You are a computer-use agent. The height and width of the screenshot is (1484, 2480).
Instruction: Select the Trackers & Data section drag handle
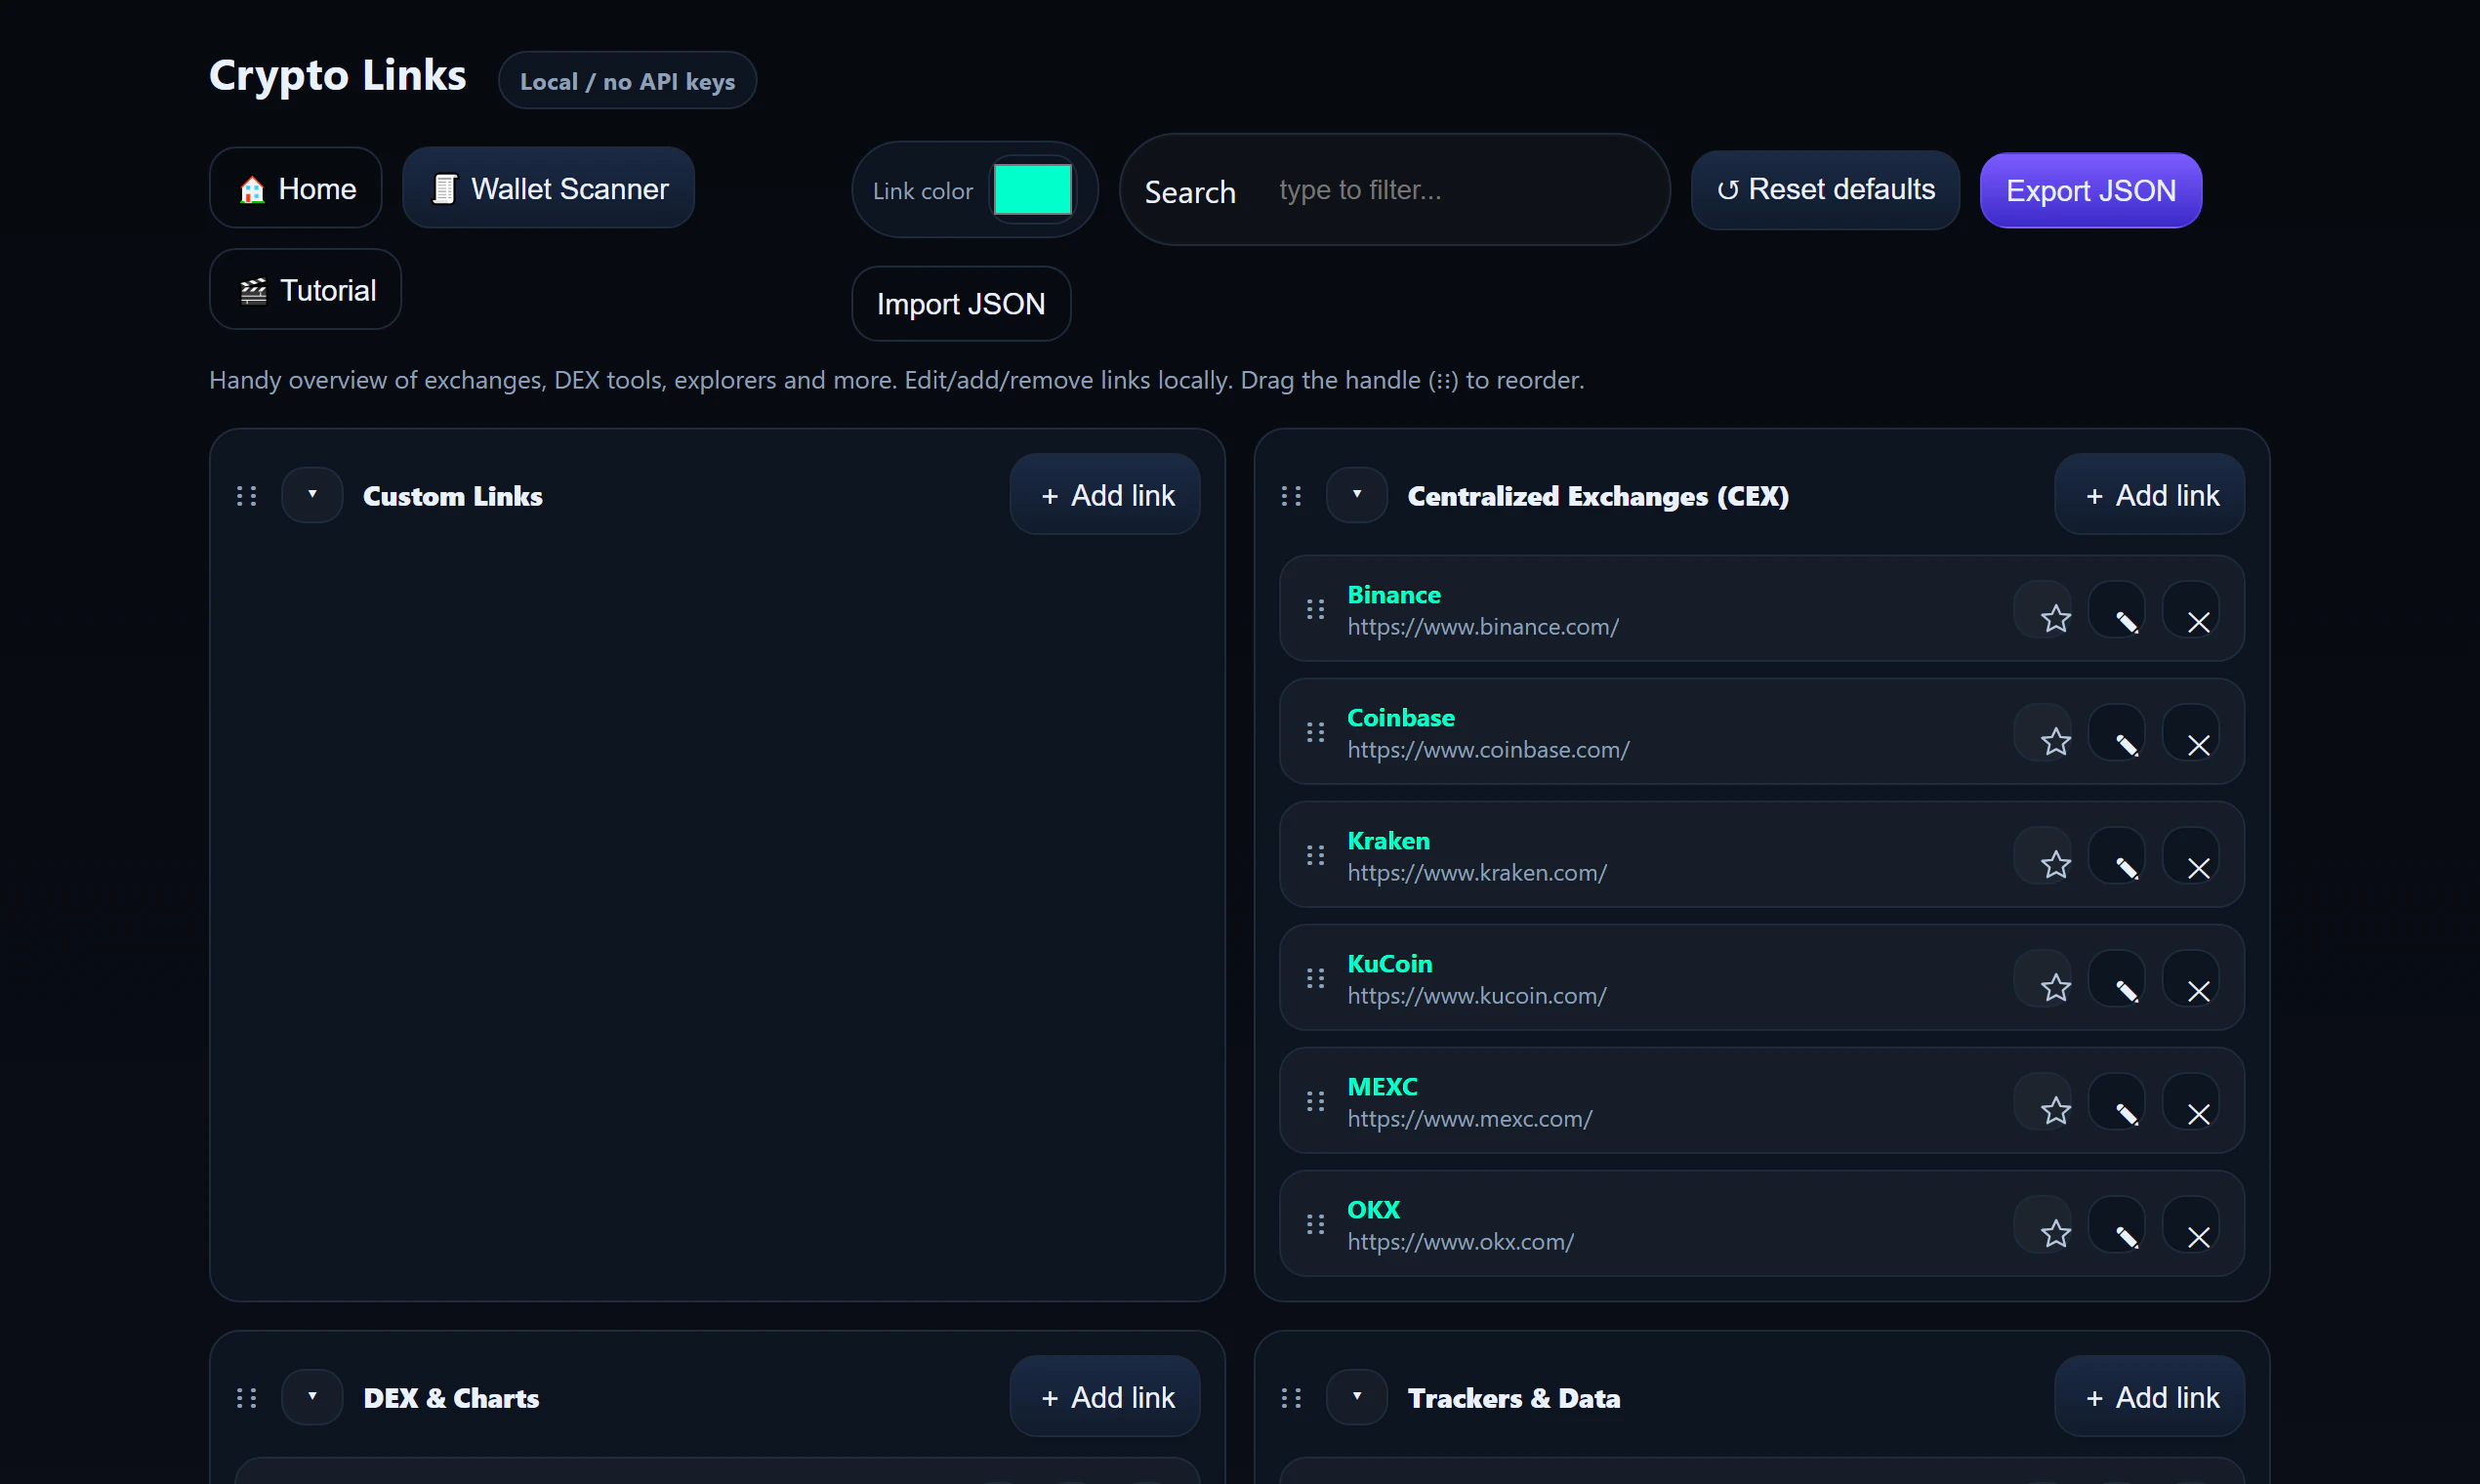coord(1291,1398)
